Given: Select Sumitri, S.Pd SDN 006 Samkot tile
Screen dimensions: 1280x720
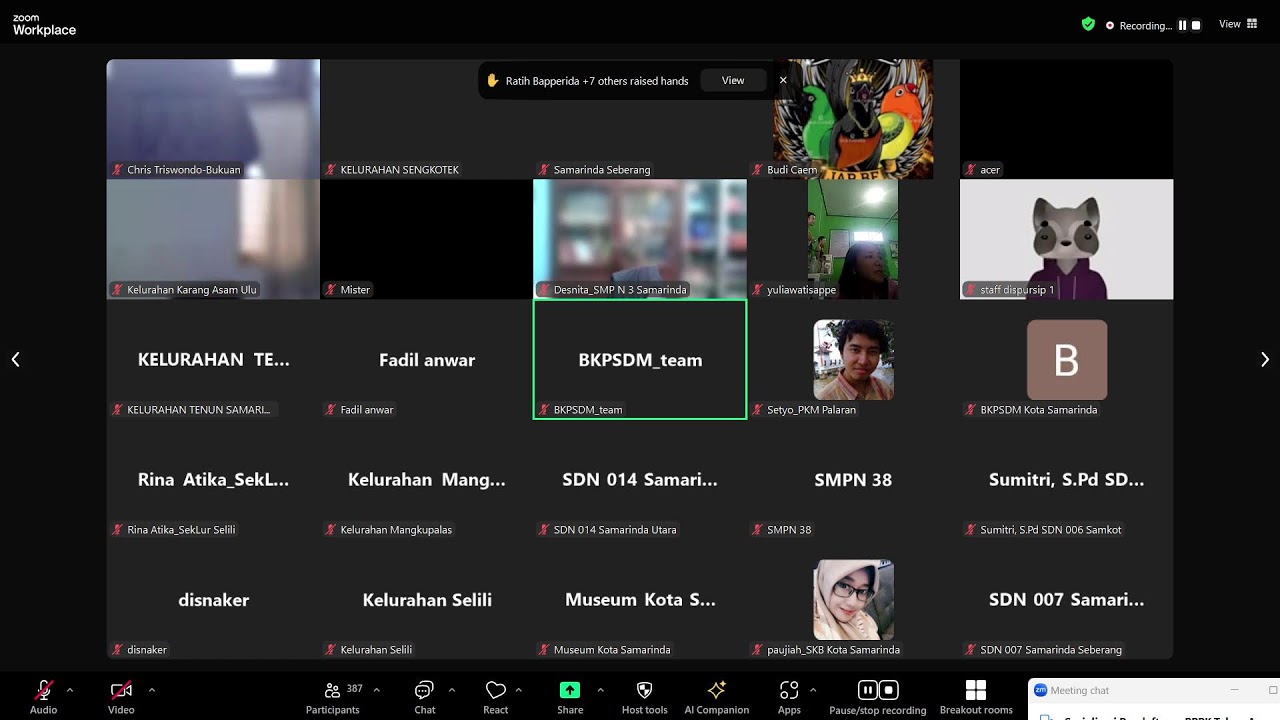Looking at the screenshot, I should click(1066, 479).
